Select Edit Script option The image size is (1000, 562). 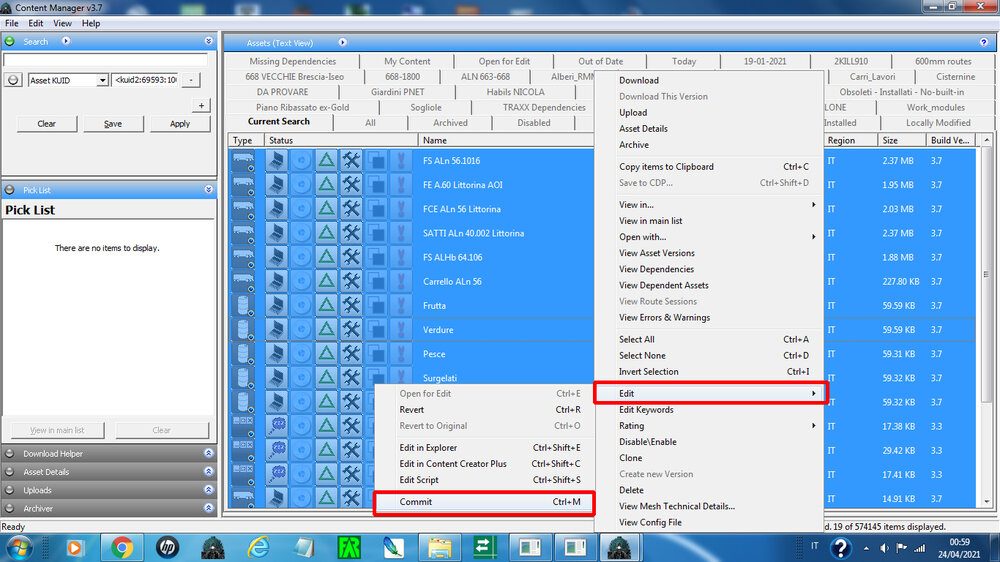(x=485, y=480)
